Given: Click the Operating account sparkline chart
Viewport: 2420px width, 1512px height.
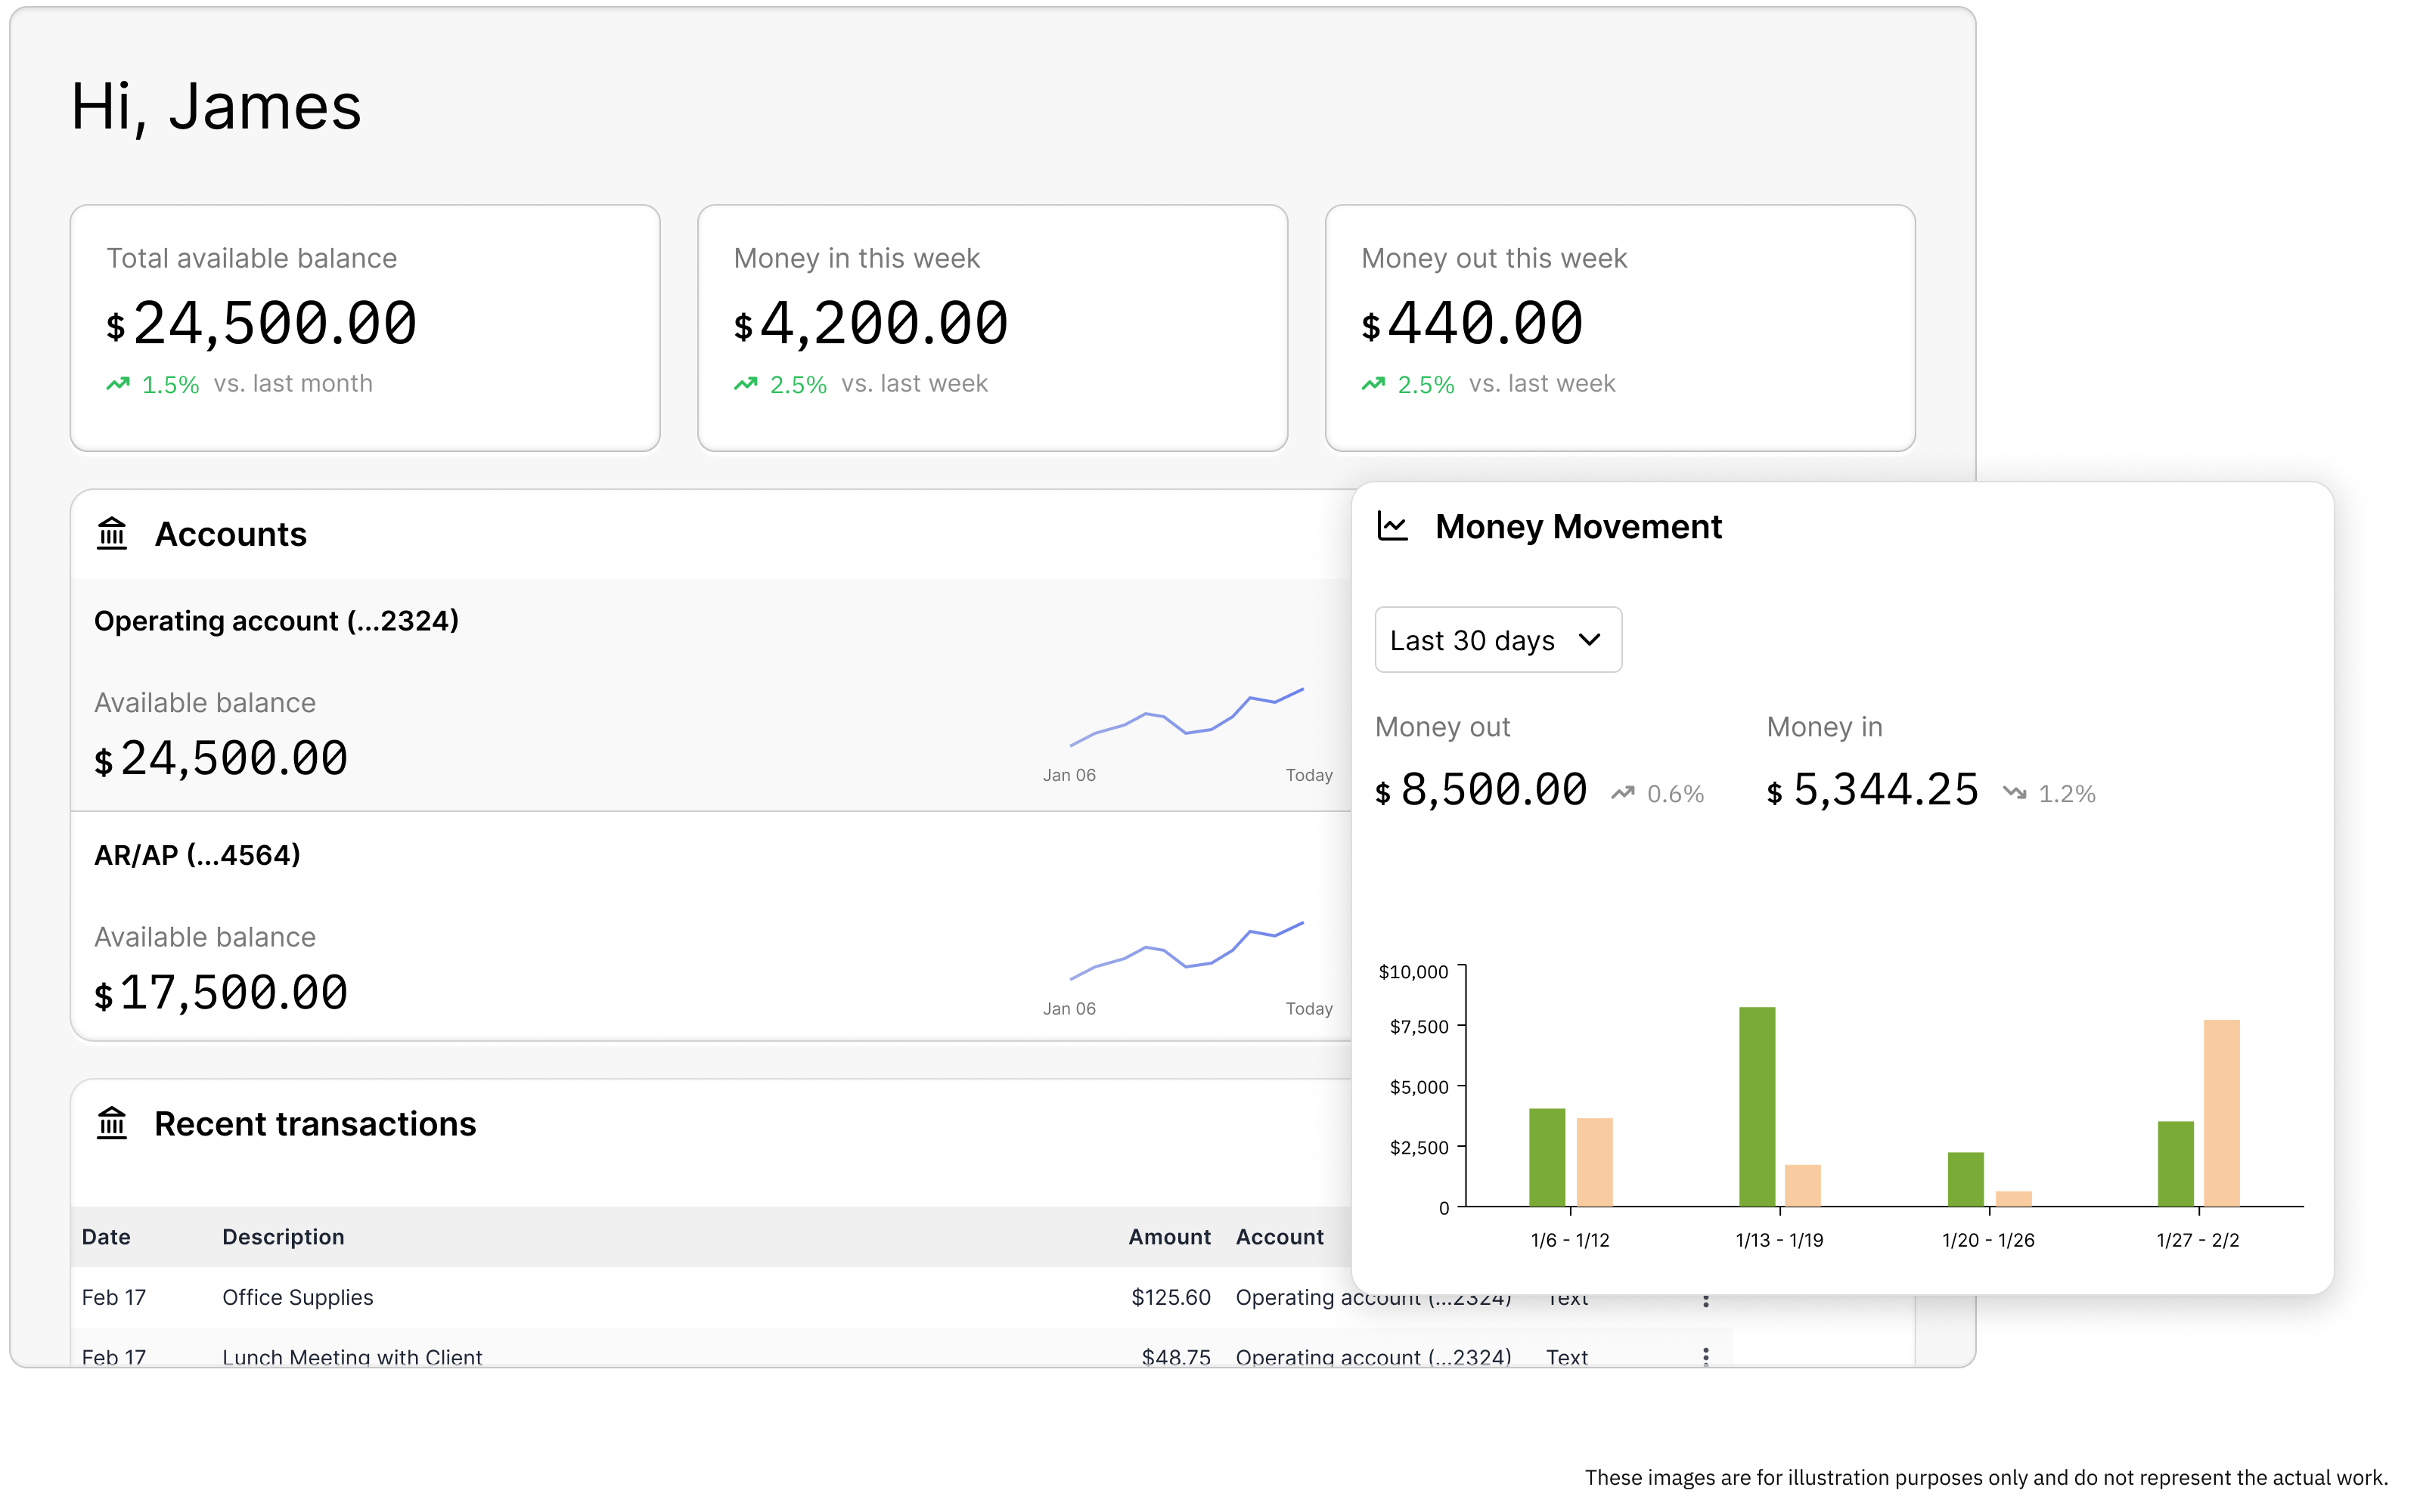Looking at the screenshot, I should click(x=1187, y=717).
